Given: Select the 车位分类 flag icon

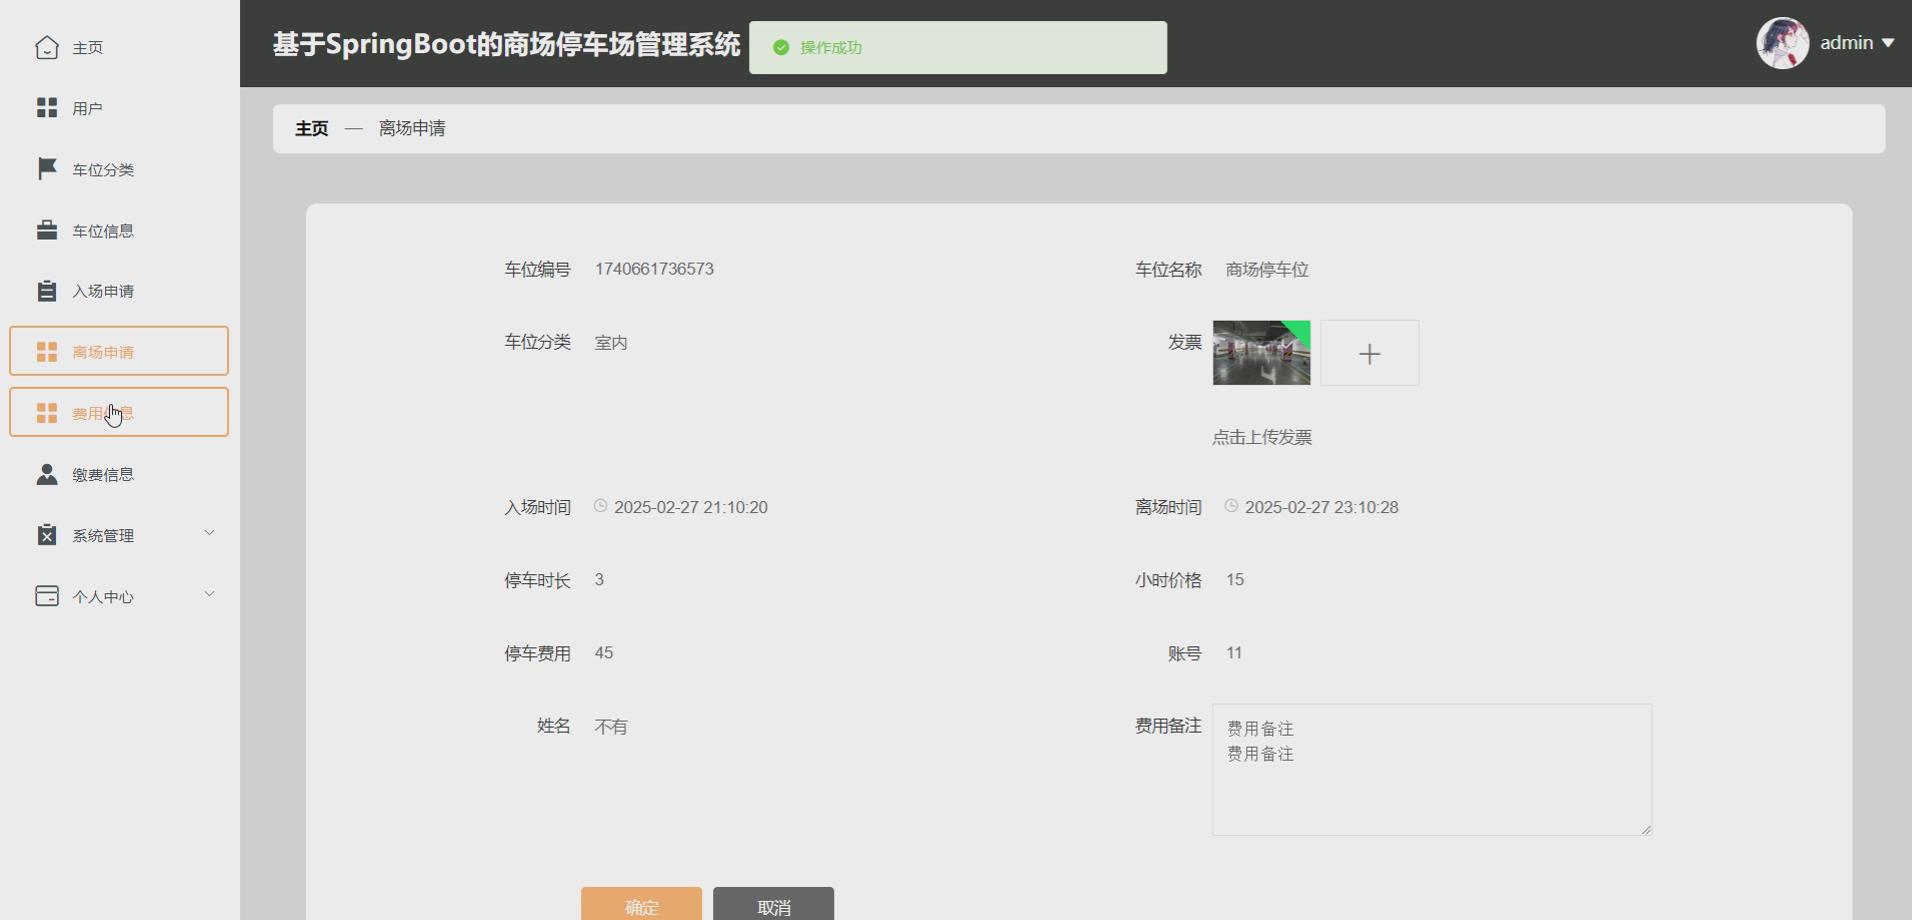Looking at the screenshot, I should (46, 168).
